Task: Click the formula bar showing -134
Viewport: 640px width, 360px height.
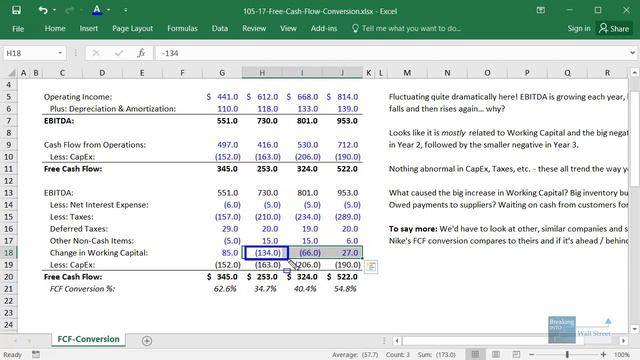Action: (x=391, y=53)
